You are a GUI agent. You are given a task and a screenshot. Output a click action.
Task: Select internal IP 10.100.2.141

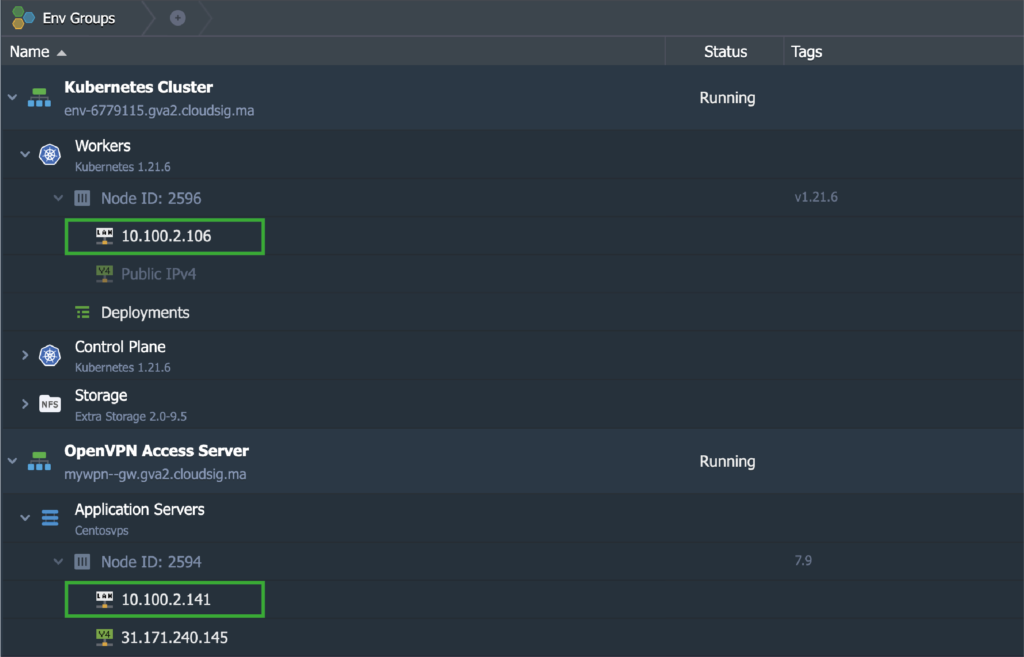point(166,600)
